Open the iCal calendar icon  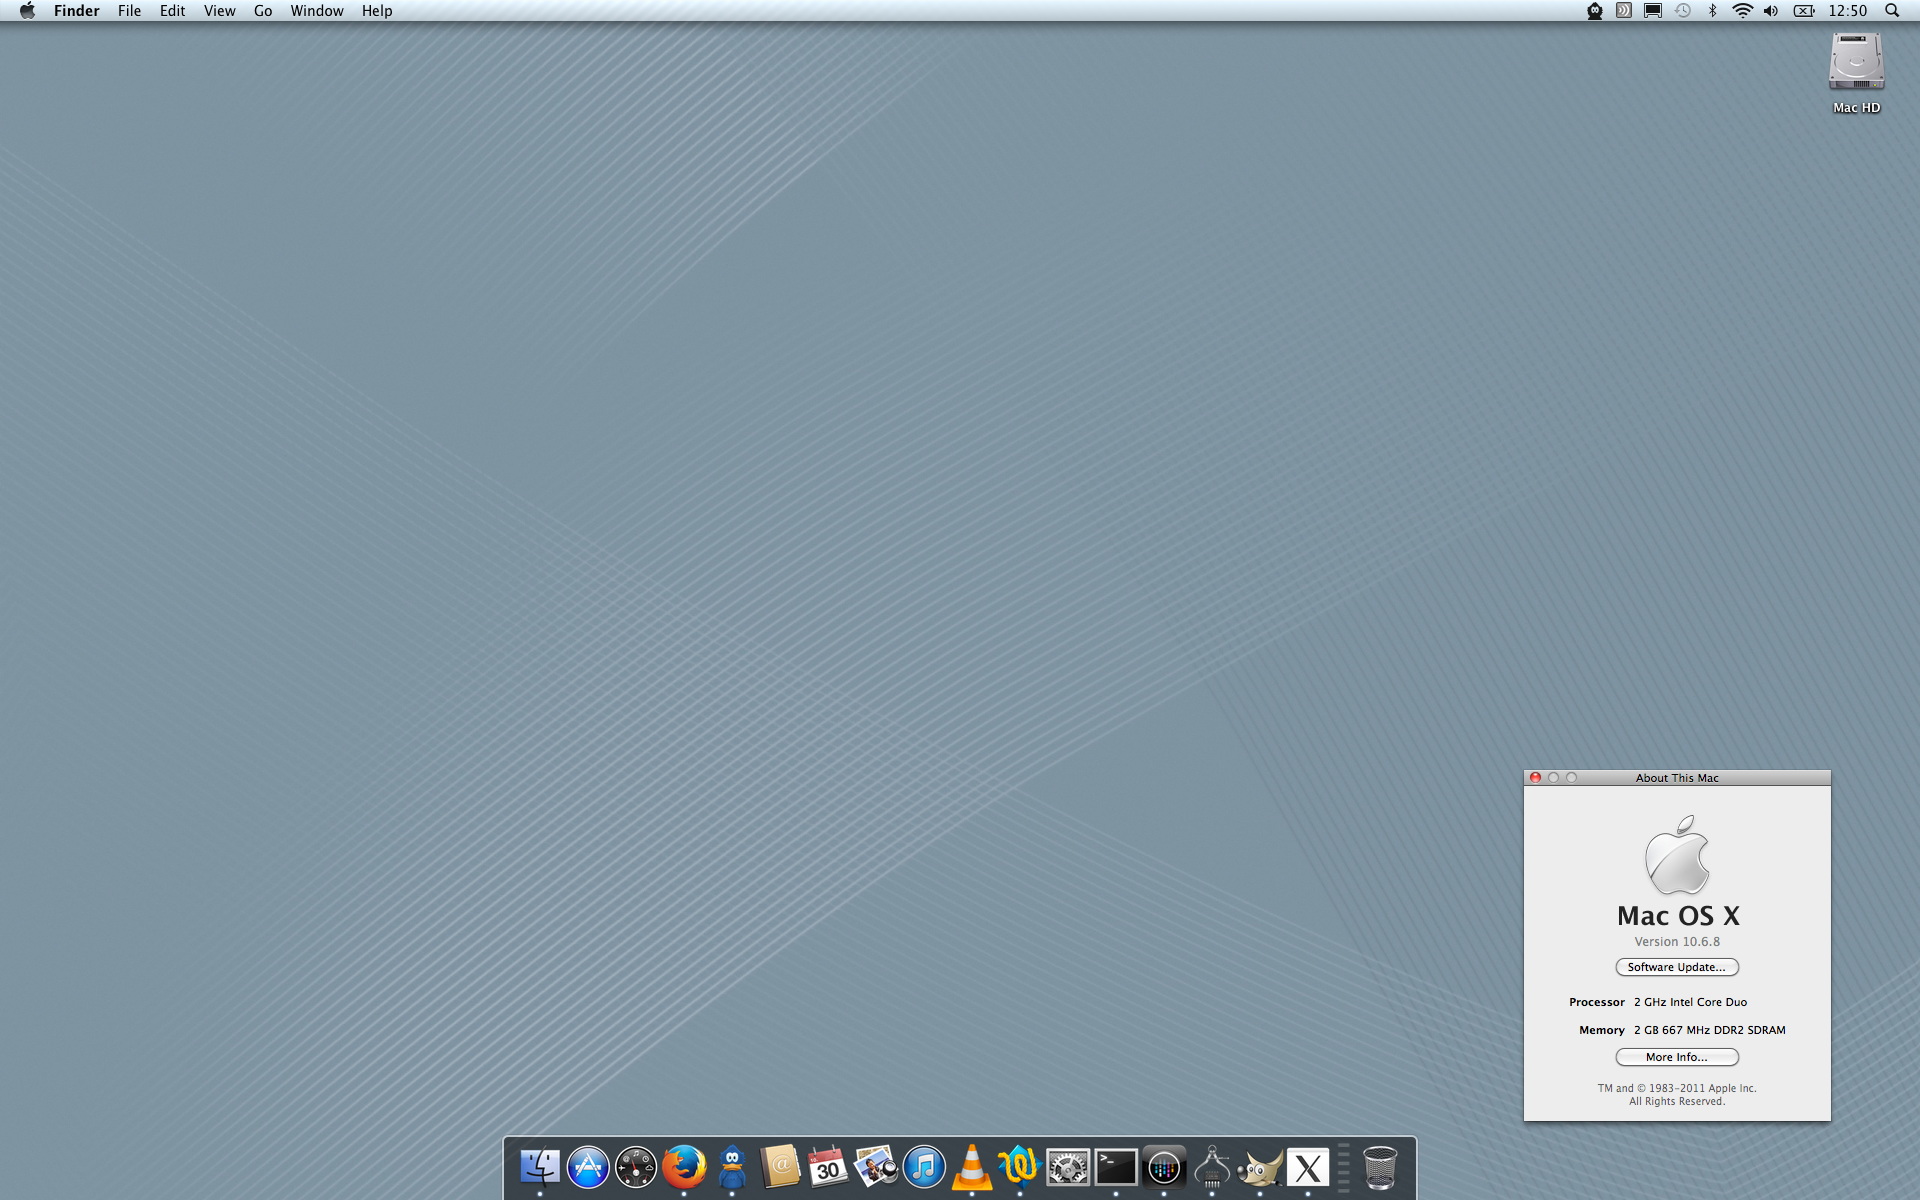pyautogui.click(x=828, y=1167)
